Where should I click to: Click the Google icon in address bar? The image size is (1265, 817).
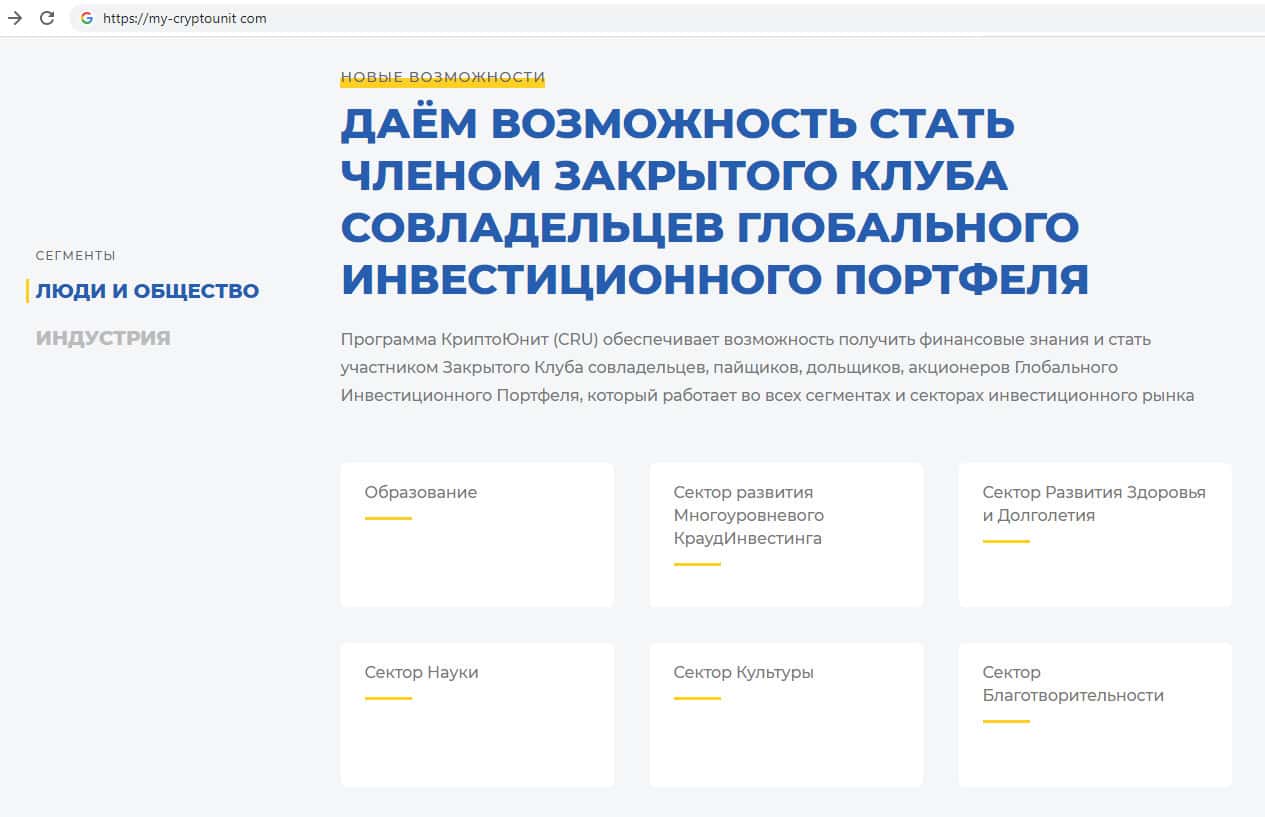click(x=86, y=18)
